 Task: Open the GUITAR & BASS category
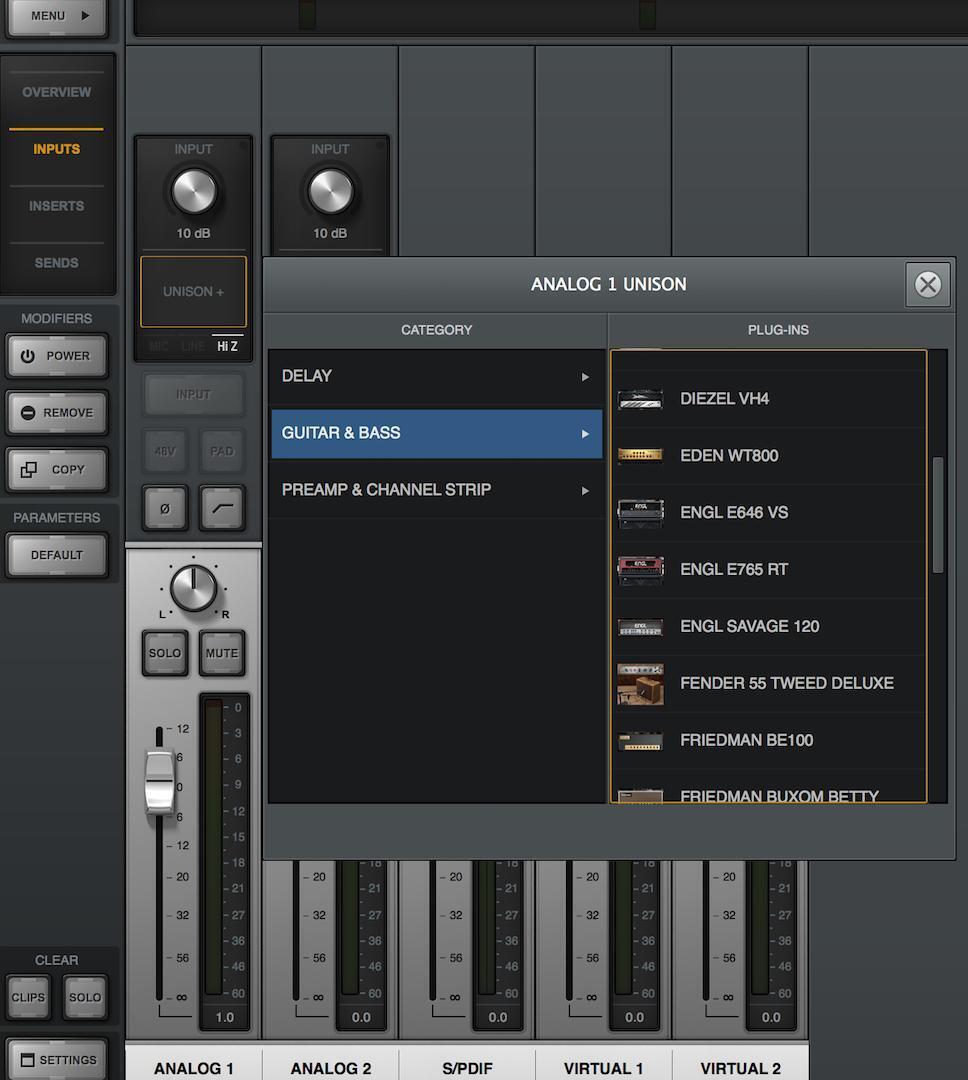[436, 433]
